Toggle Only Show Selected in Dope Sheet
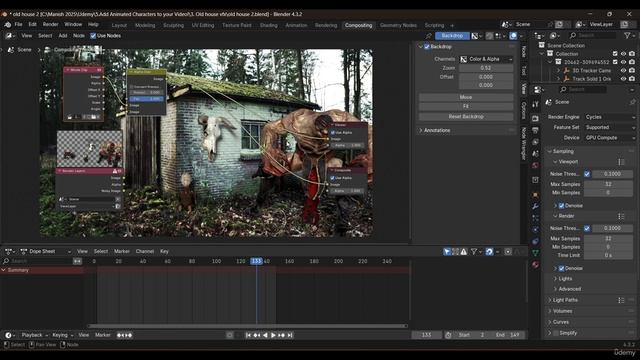640x360 pixels. pos(447,252)
